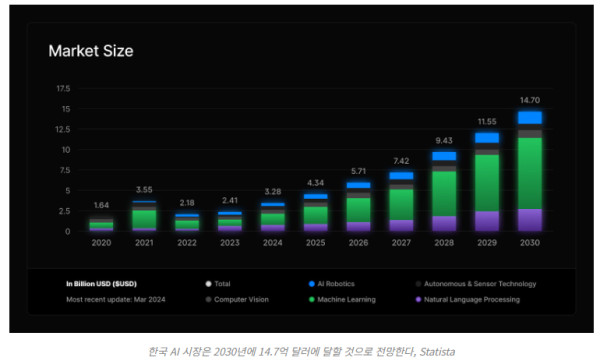Click the Statista caption below chart

coord(302,351)
